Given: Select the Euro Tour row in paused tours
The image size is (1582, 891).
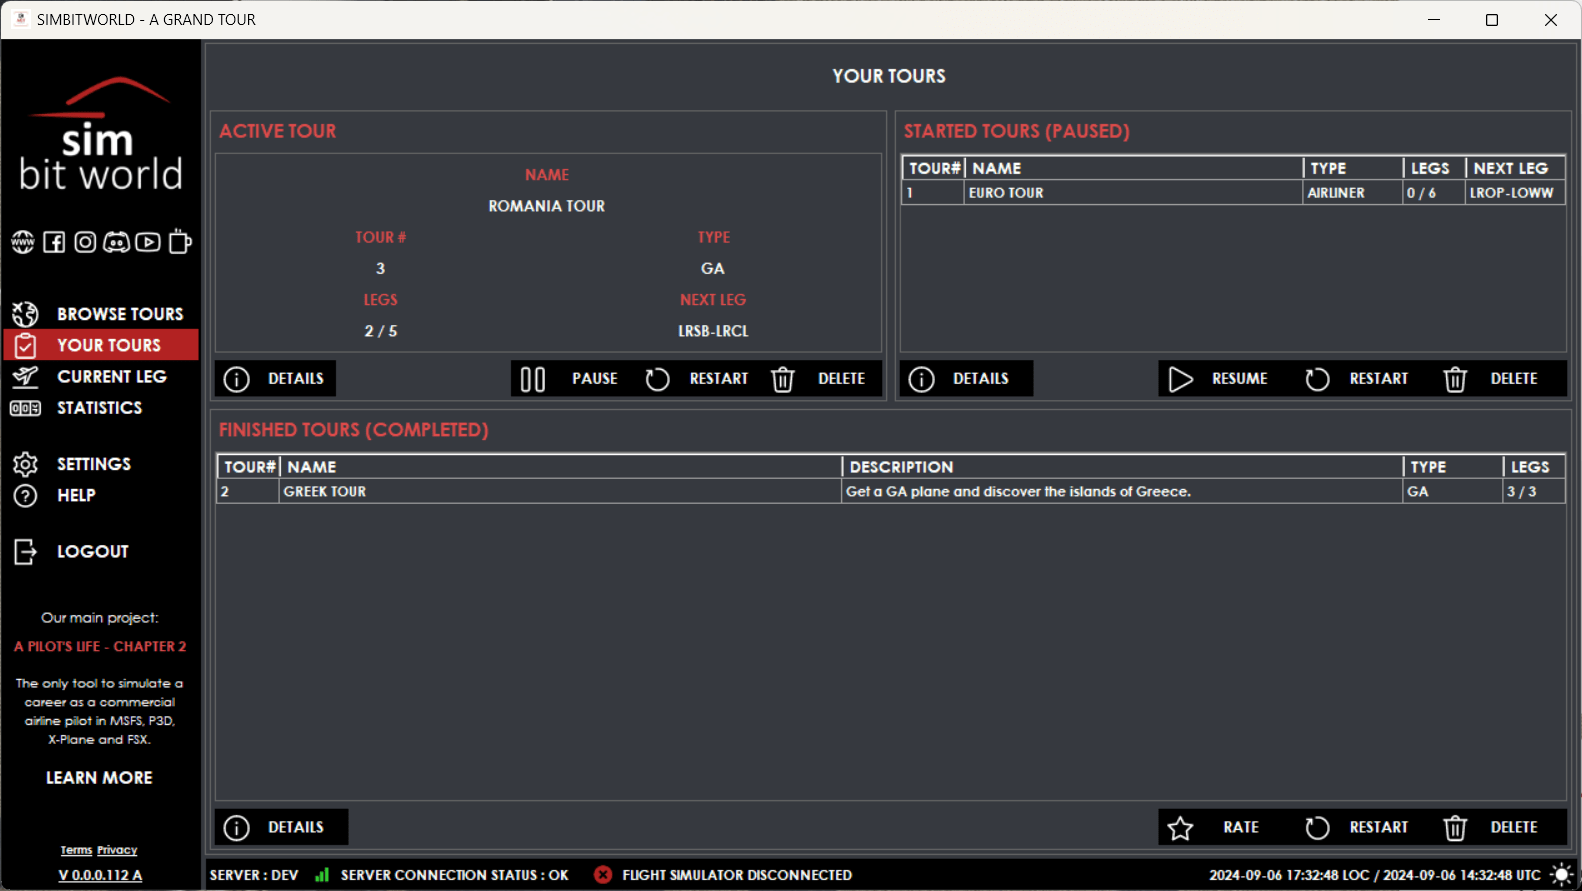Looking at the screenshot, I should pyautogui.click(x=1132, y=193).
